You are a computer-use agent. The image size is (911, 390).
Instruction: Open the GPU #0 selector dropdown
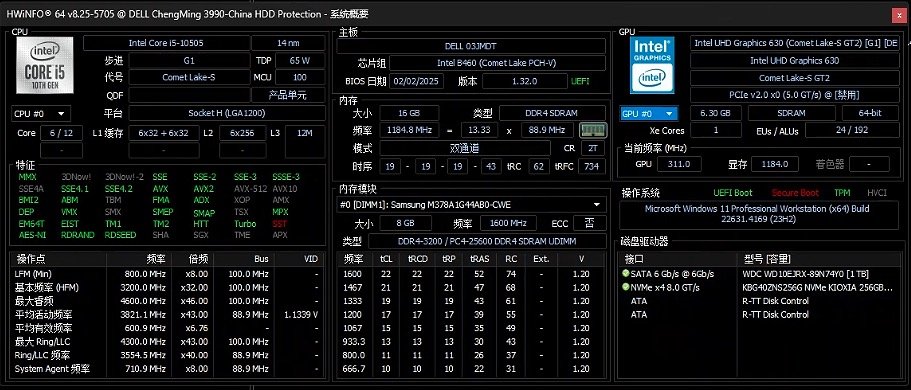click(648, 113)
